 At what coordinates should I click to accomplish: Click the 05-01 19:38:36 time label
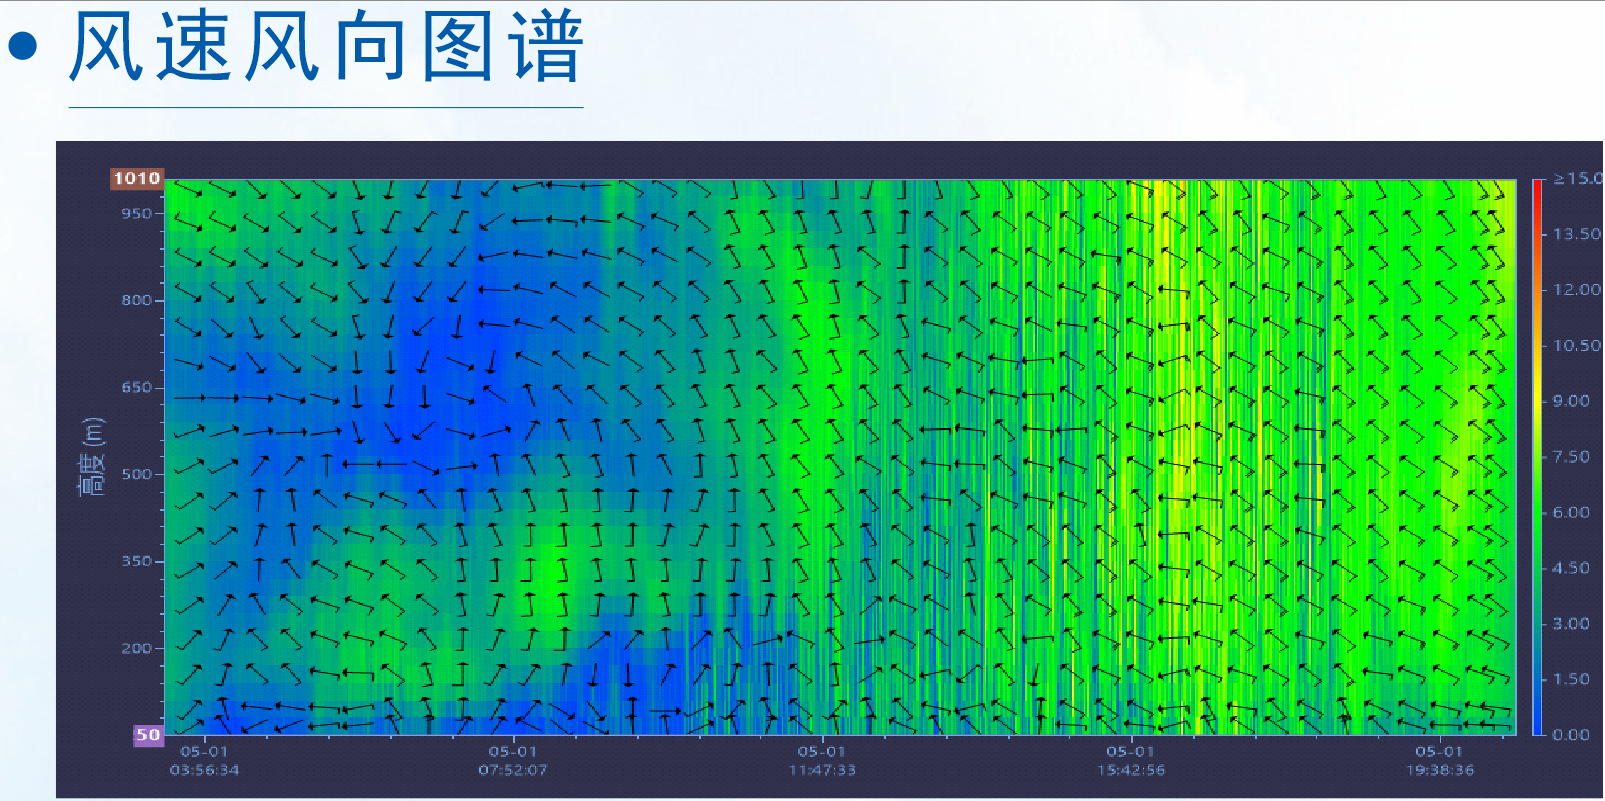[x=1440, y=760]
